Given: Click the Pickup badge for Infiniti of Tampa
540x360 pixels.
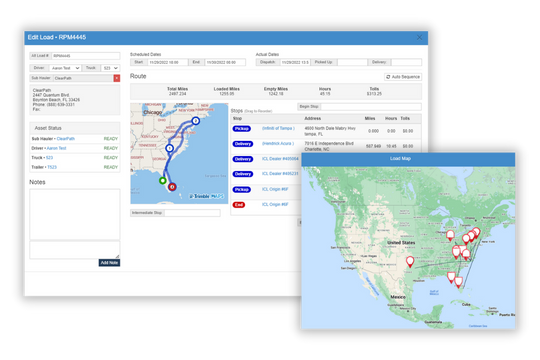Looking at the screenshot, I should pos(241,128).
